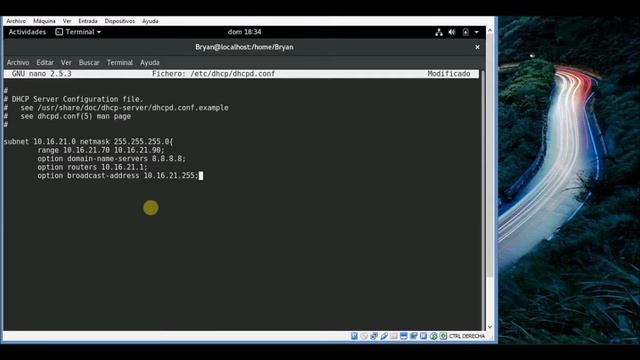Open VirtualBox Ayuda menu

coord(150,21)
